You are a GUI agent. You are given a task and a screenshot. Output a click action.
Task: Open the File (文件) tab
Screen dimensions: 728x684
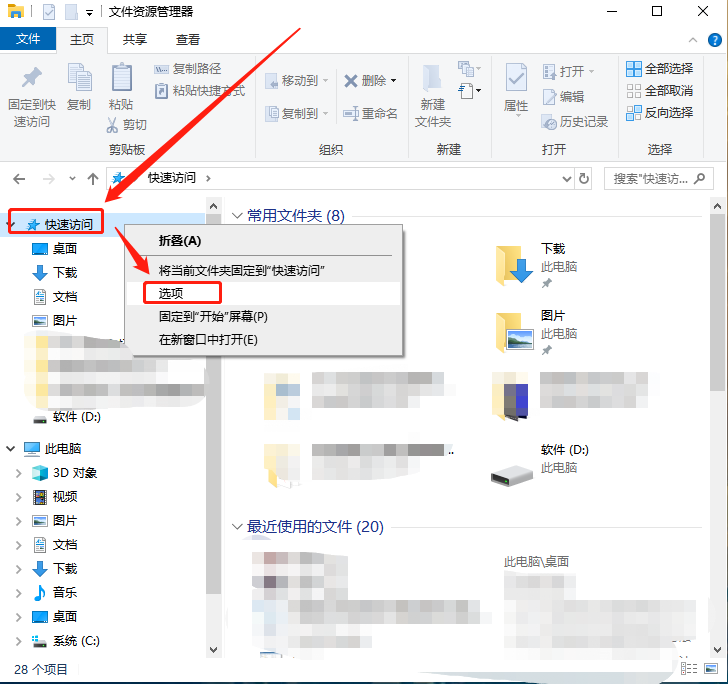[x=28, y=39]
